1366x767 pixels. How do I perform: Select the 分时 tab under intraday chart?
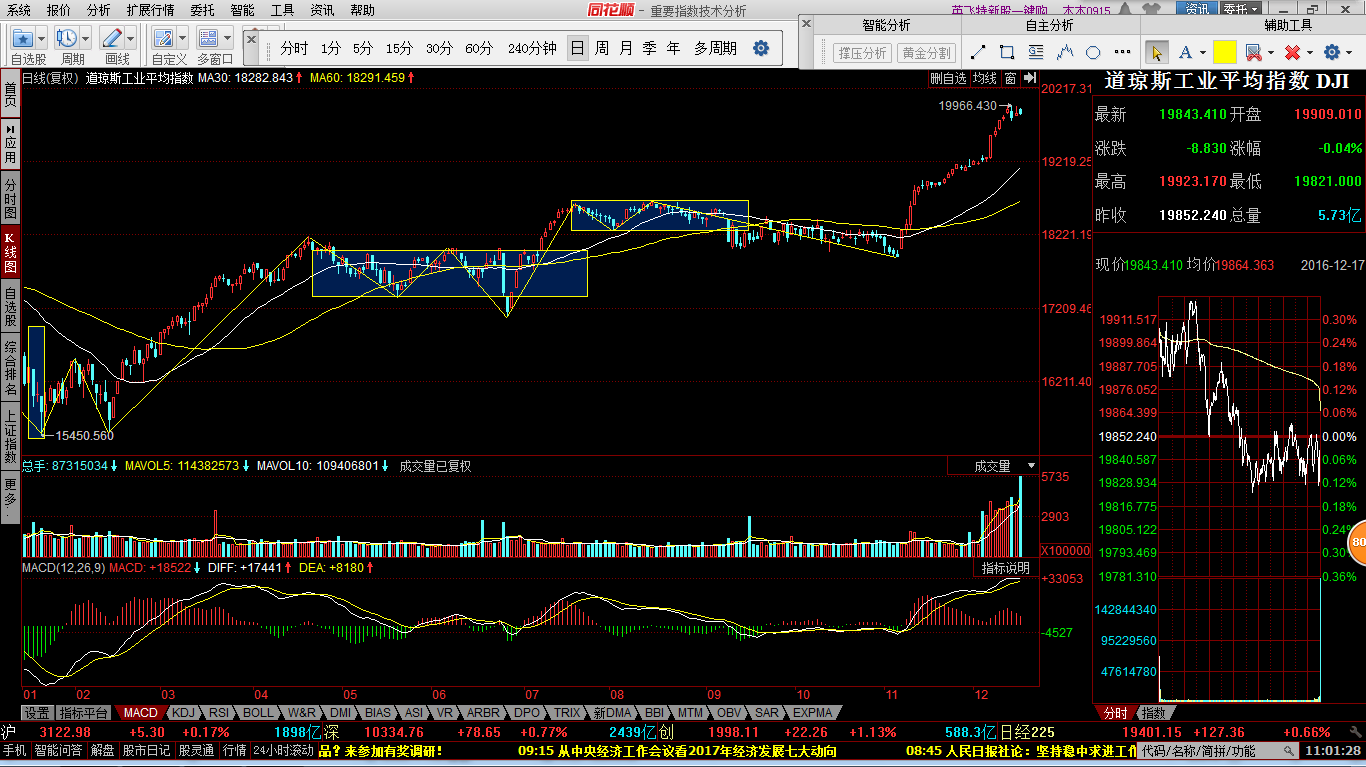tap(1115, 713)
